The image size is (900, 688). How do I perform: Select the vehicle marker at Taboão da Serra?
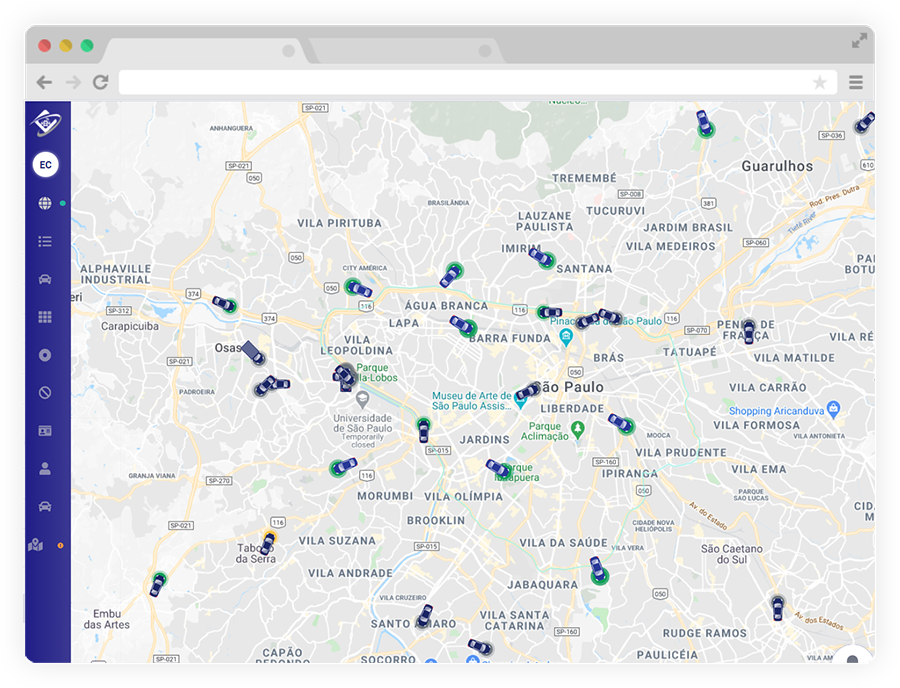(x=268, y=543)
